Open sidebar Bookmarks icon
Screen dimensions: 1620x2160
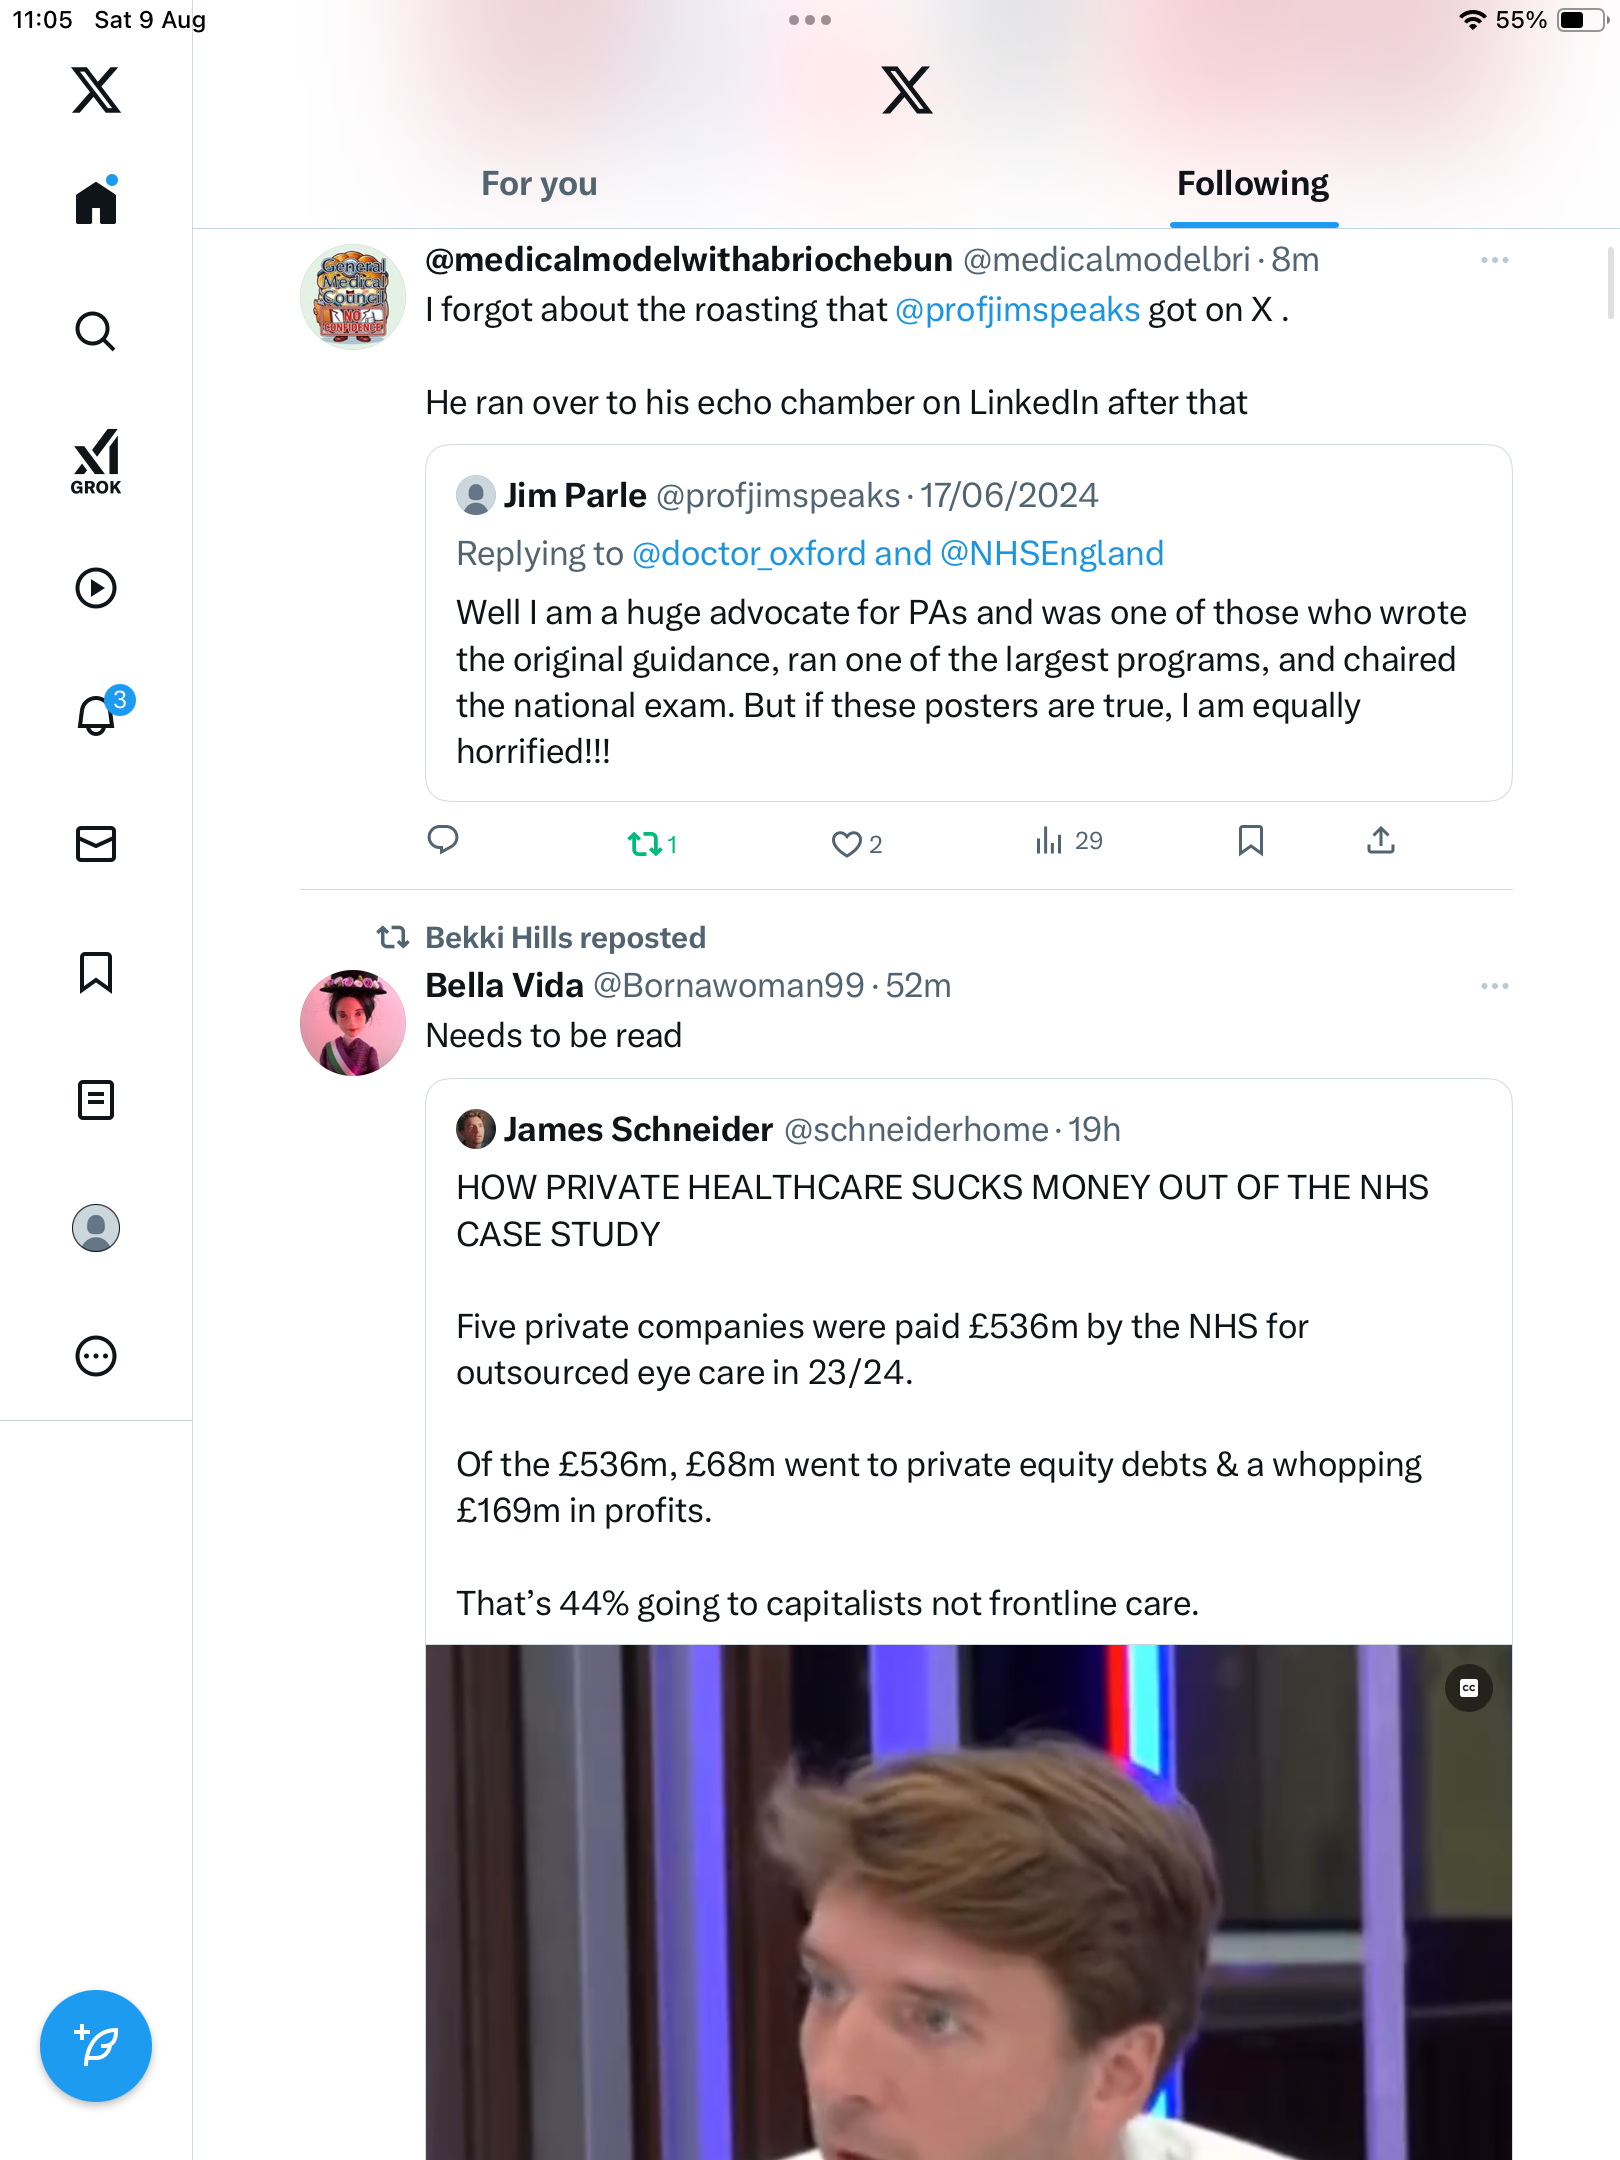coord(96,972)
